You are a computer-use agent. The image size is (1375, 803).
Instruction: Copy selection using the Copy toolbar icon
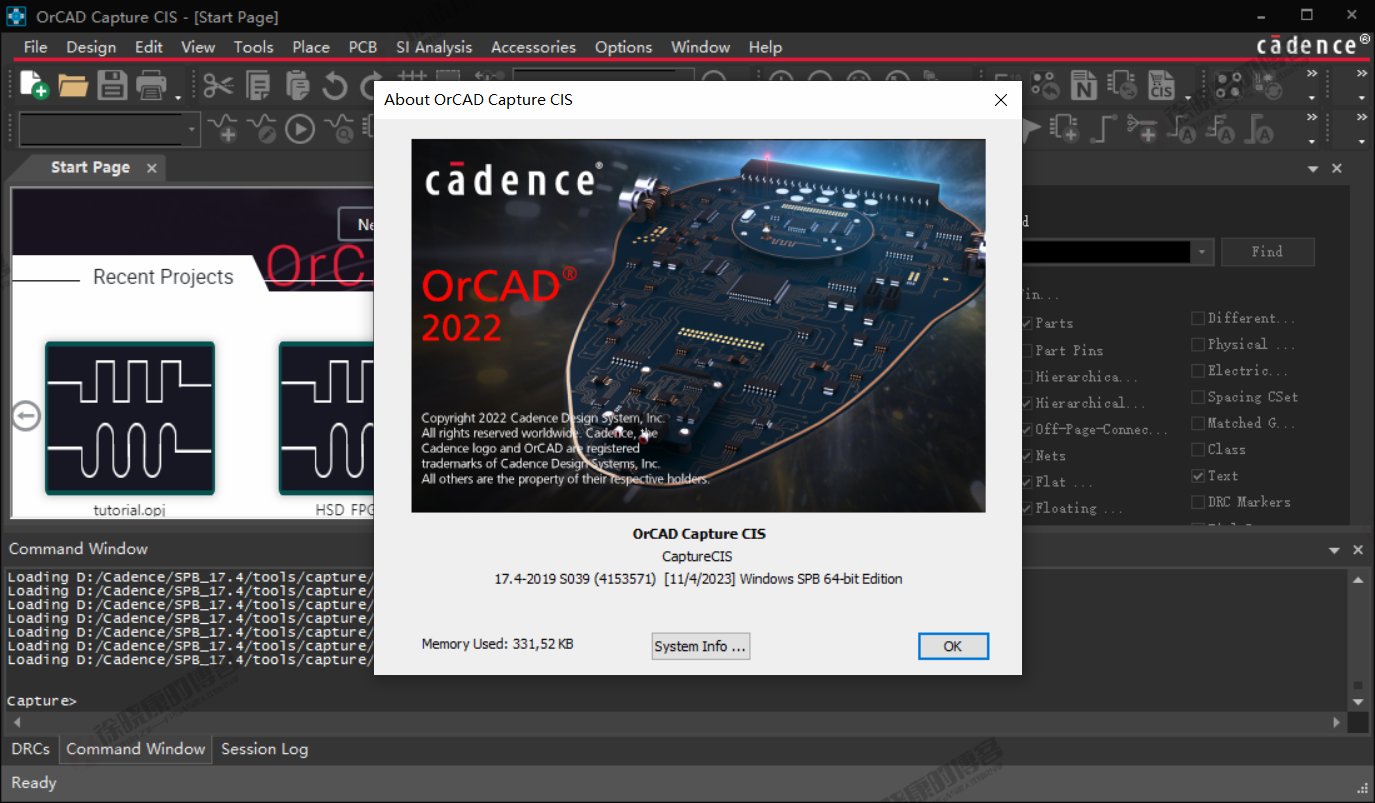pos(258,85)
